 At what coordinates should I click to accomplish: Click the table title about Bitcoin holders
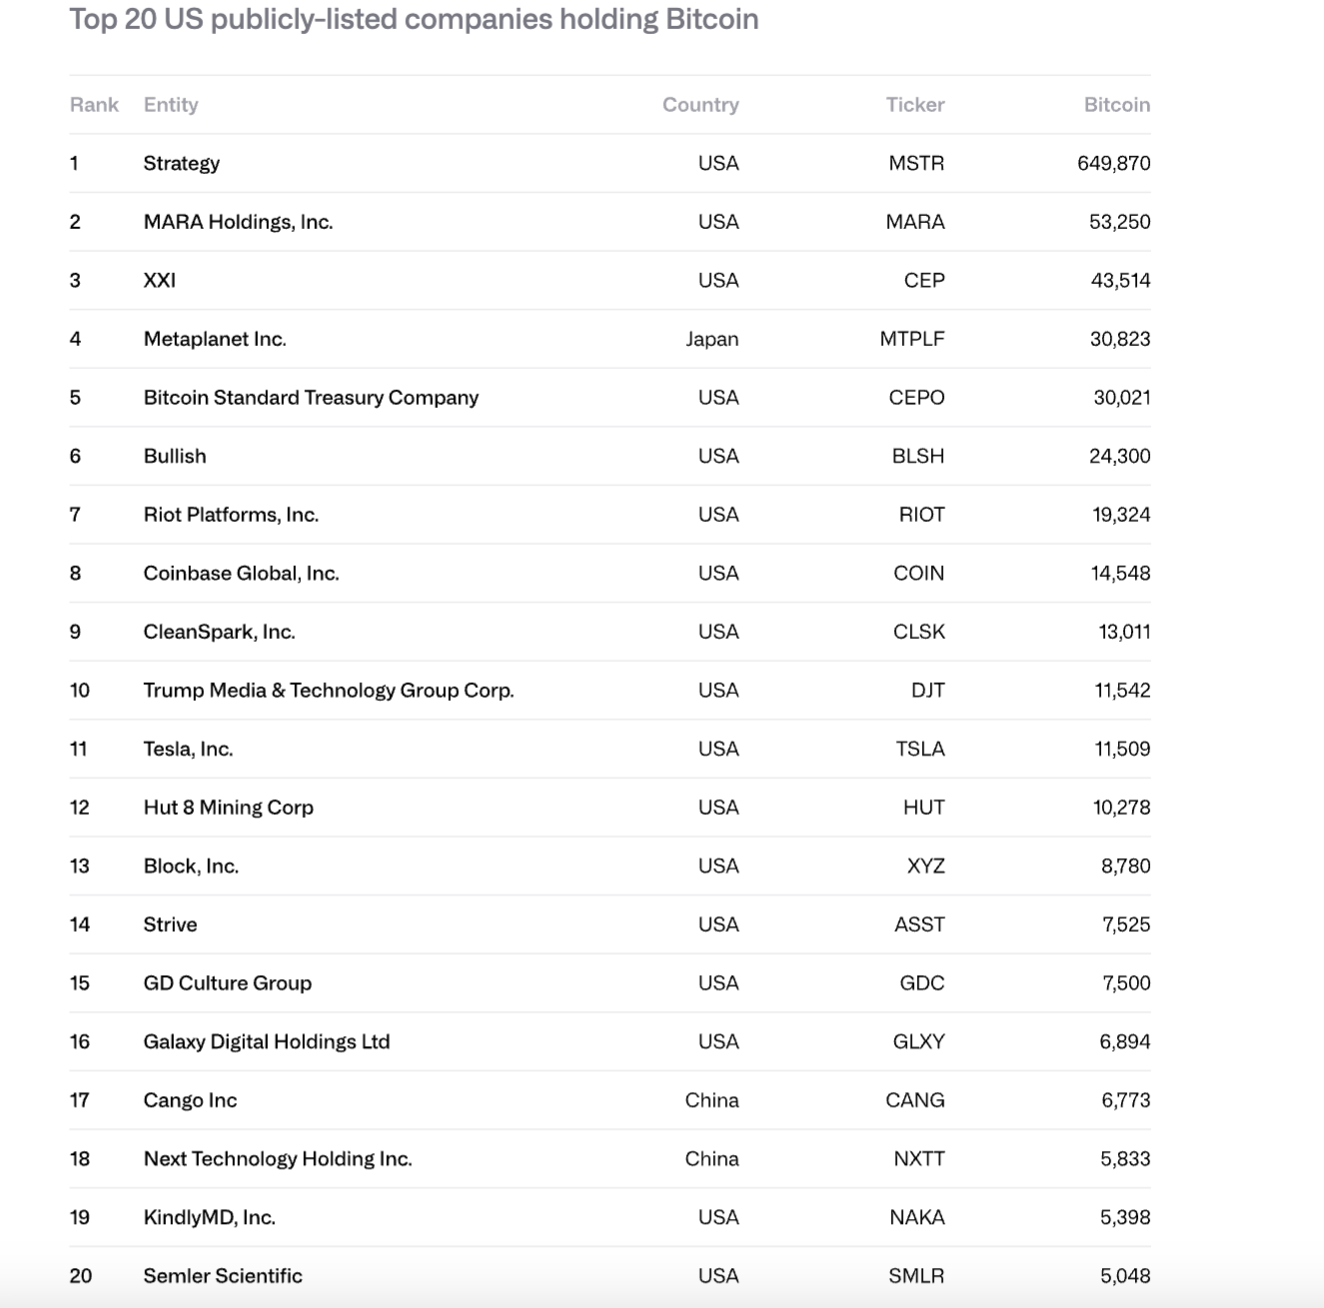point(414,20)
